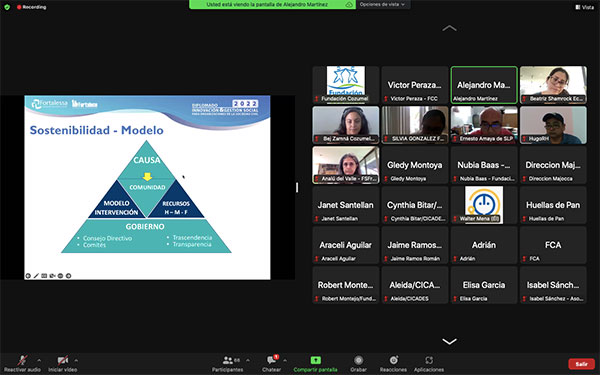Expand options arrow beside Participantes

tap(248, 360)
